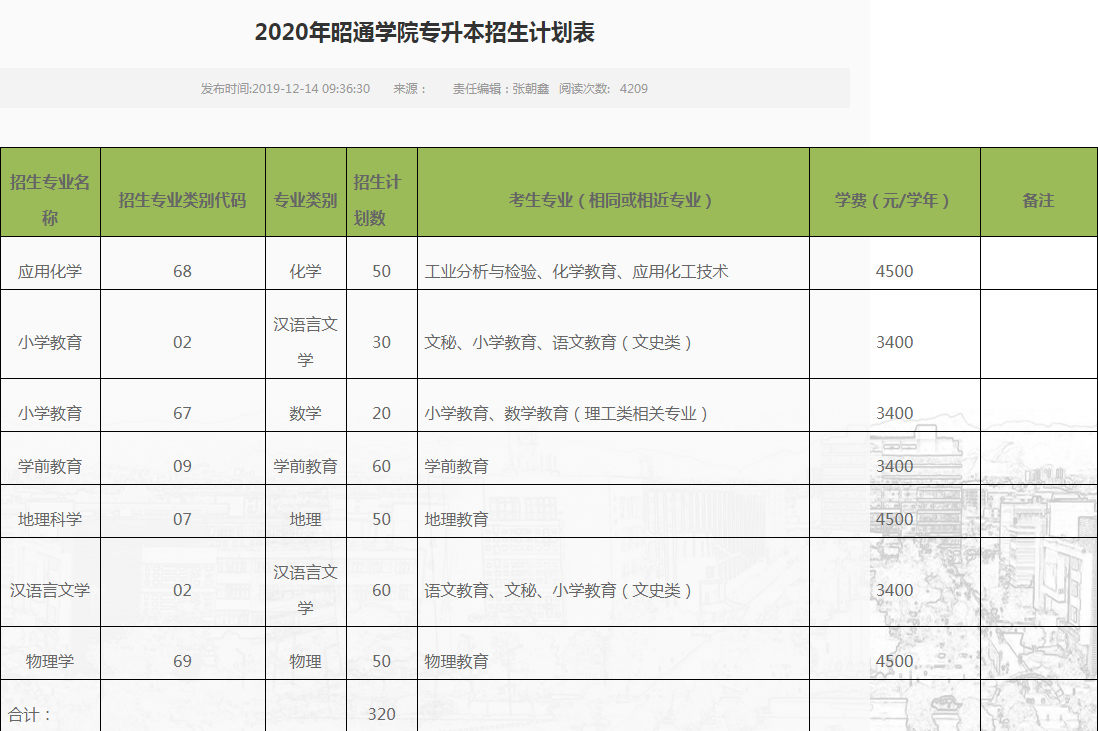The width and height of the screenshot is (1098, 731).
Task: Select header cell 招生计划数
Action: tap(382, 192)
